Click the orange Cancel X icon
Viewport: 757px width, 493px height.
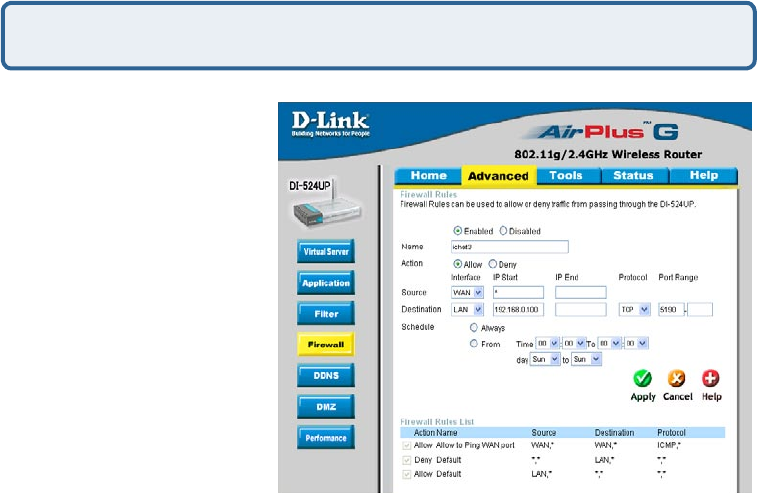676,378
